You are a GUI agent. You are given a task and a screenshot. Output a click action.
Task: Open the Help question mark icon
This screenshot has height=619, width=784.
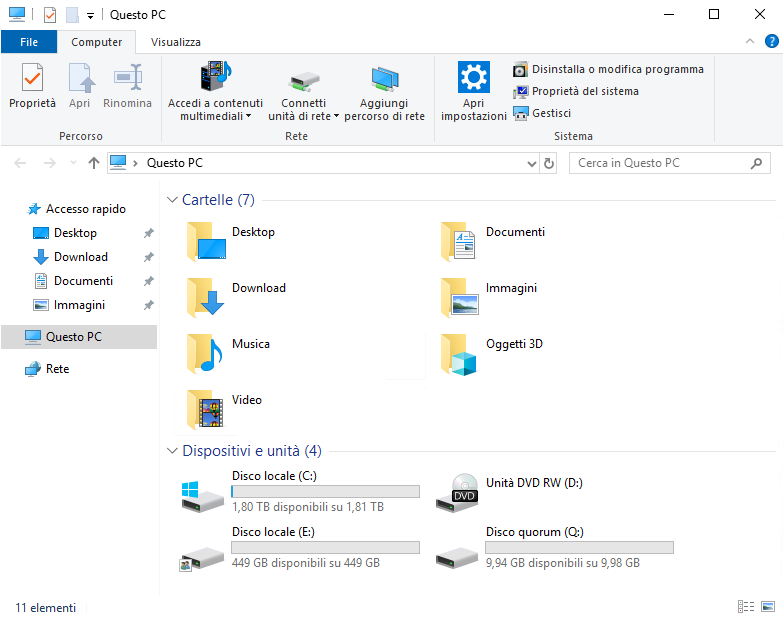[772, 41]
